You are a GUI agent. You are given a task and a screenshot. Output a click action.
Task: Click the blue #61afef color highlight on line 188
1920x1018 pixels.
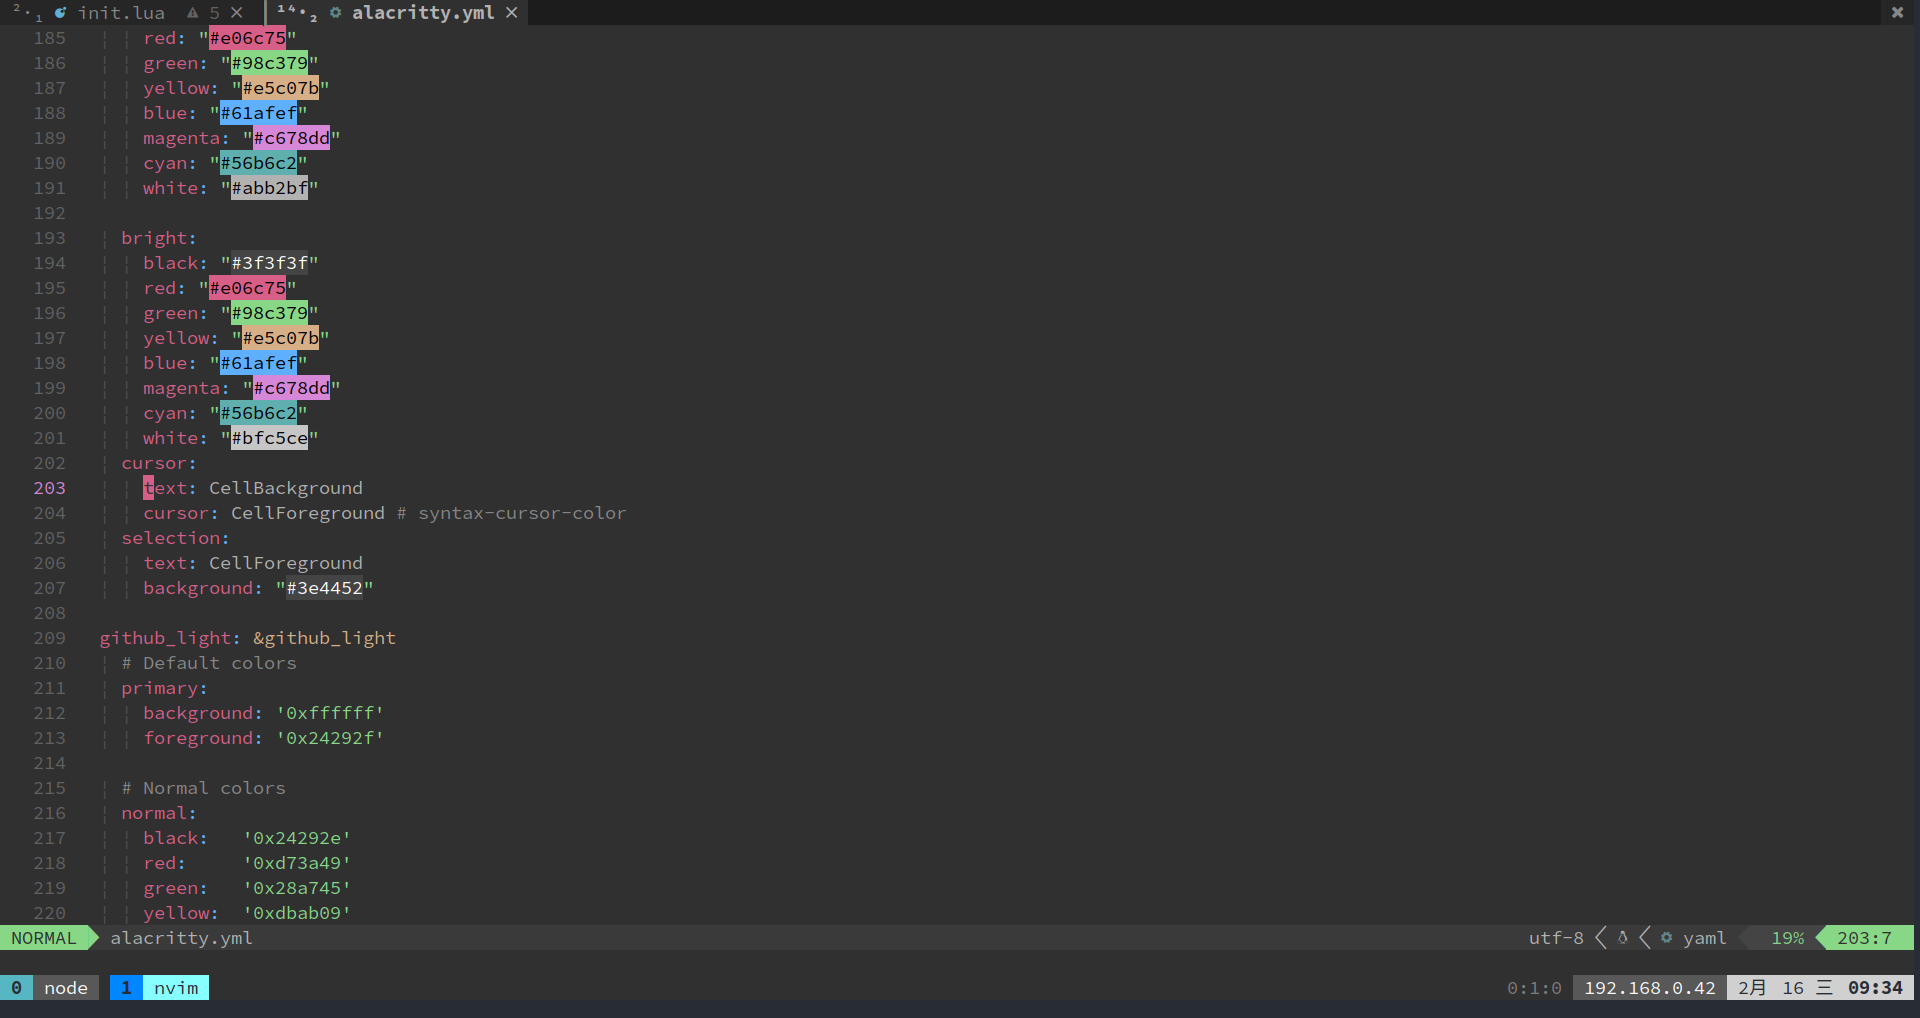click(258, 113)
